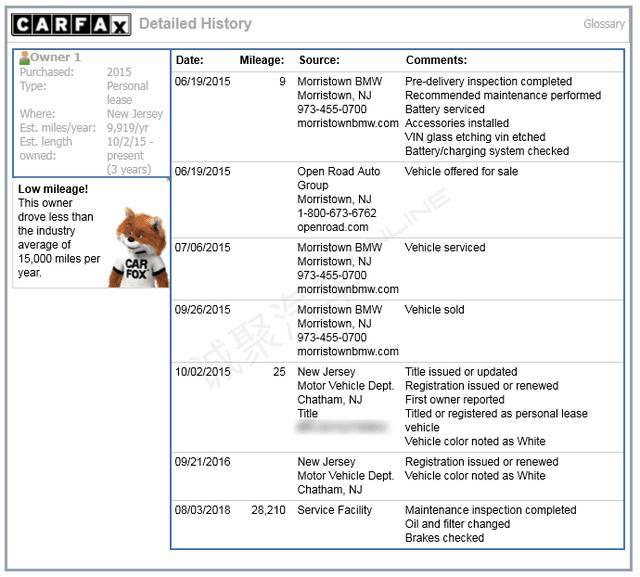Click the Recommended maintenance performed comment
This screenshot has width=640, height=577.
point(503,95)
